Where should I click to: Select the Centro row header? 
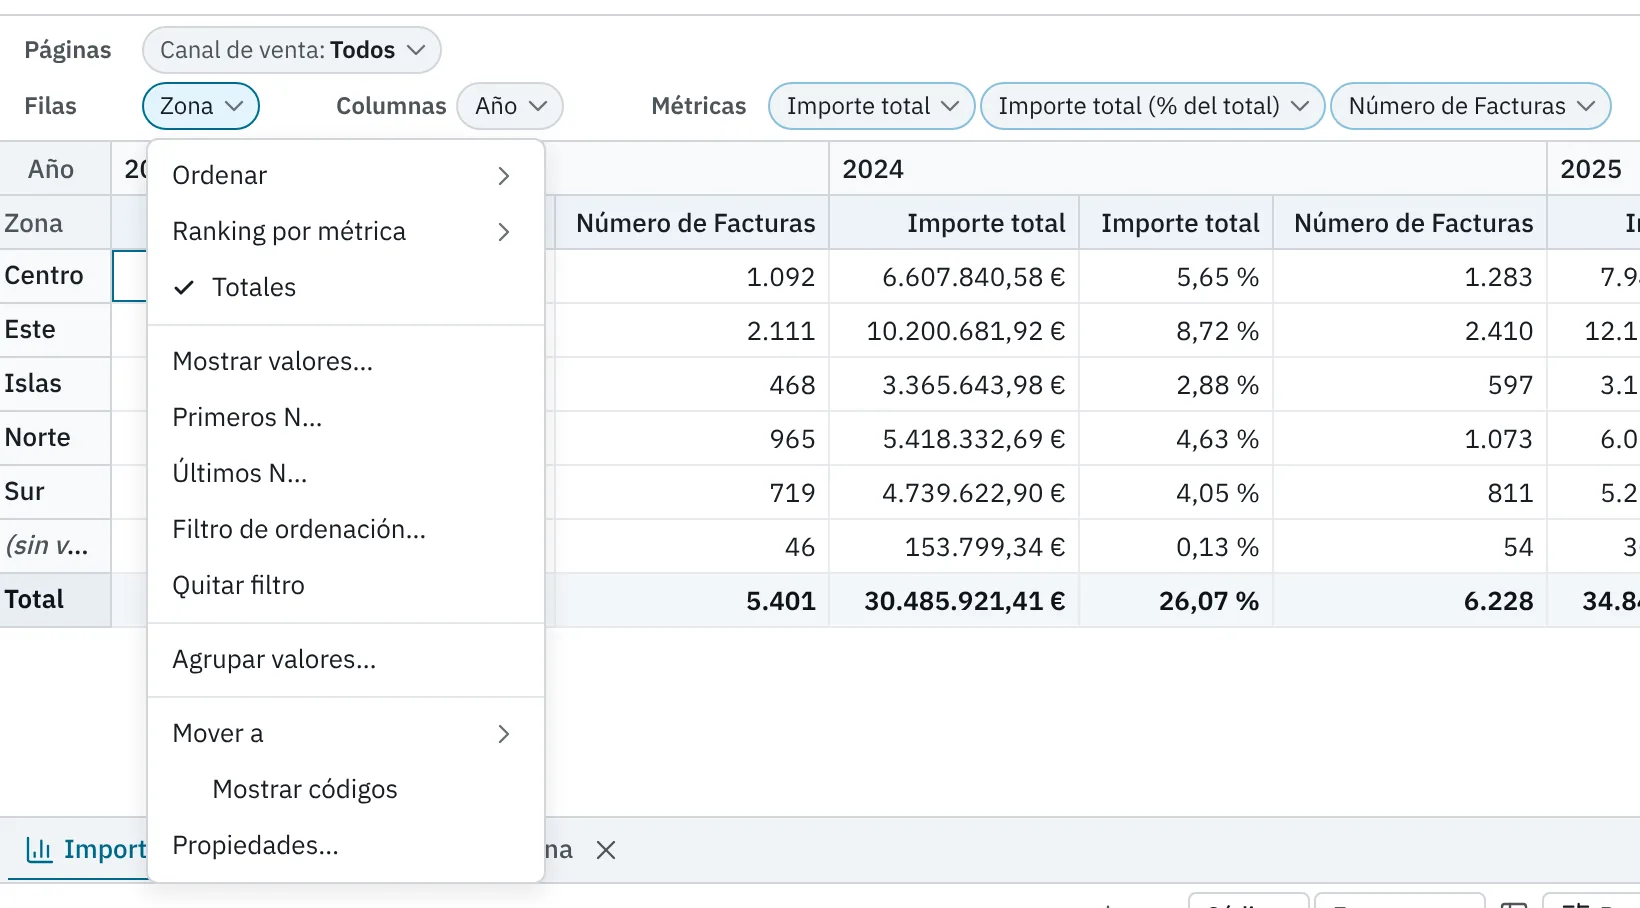[x=55, y=276]
